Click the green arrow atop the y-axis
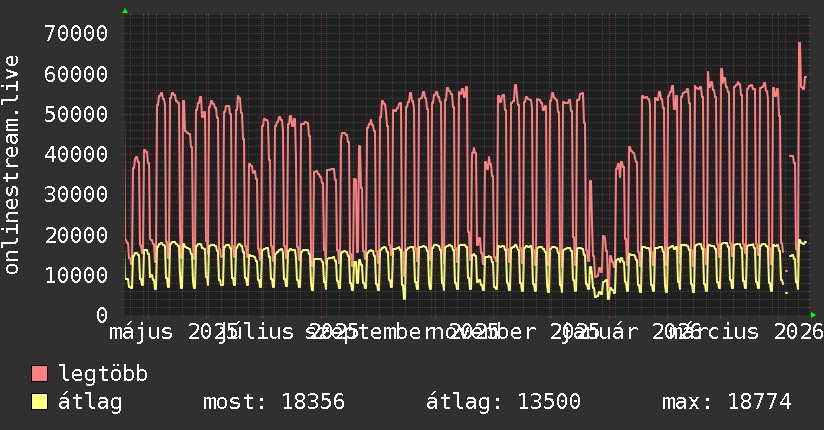 pyautogui.click(x=125, y=11)
